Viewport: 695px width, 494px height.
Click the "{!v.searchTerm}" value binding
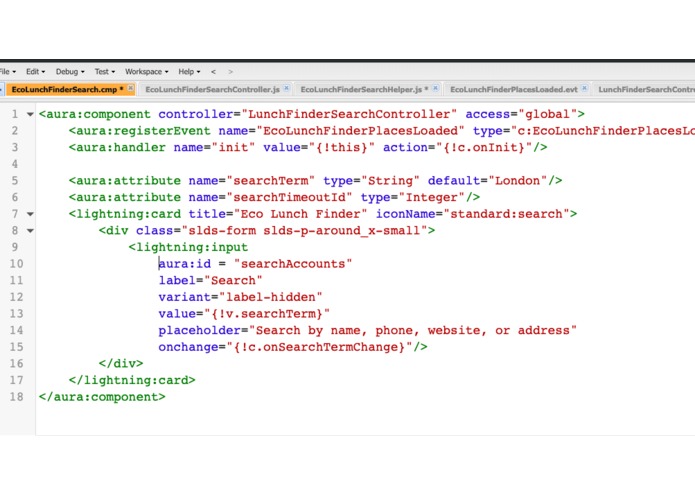[267, 314]
